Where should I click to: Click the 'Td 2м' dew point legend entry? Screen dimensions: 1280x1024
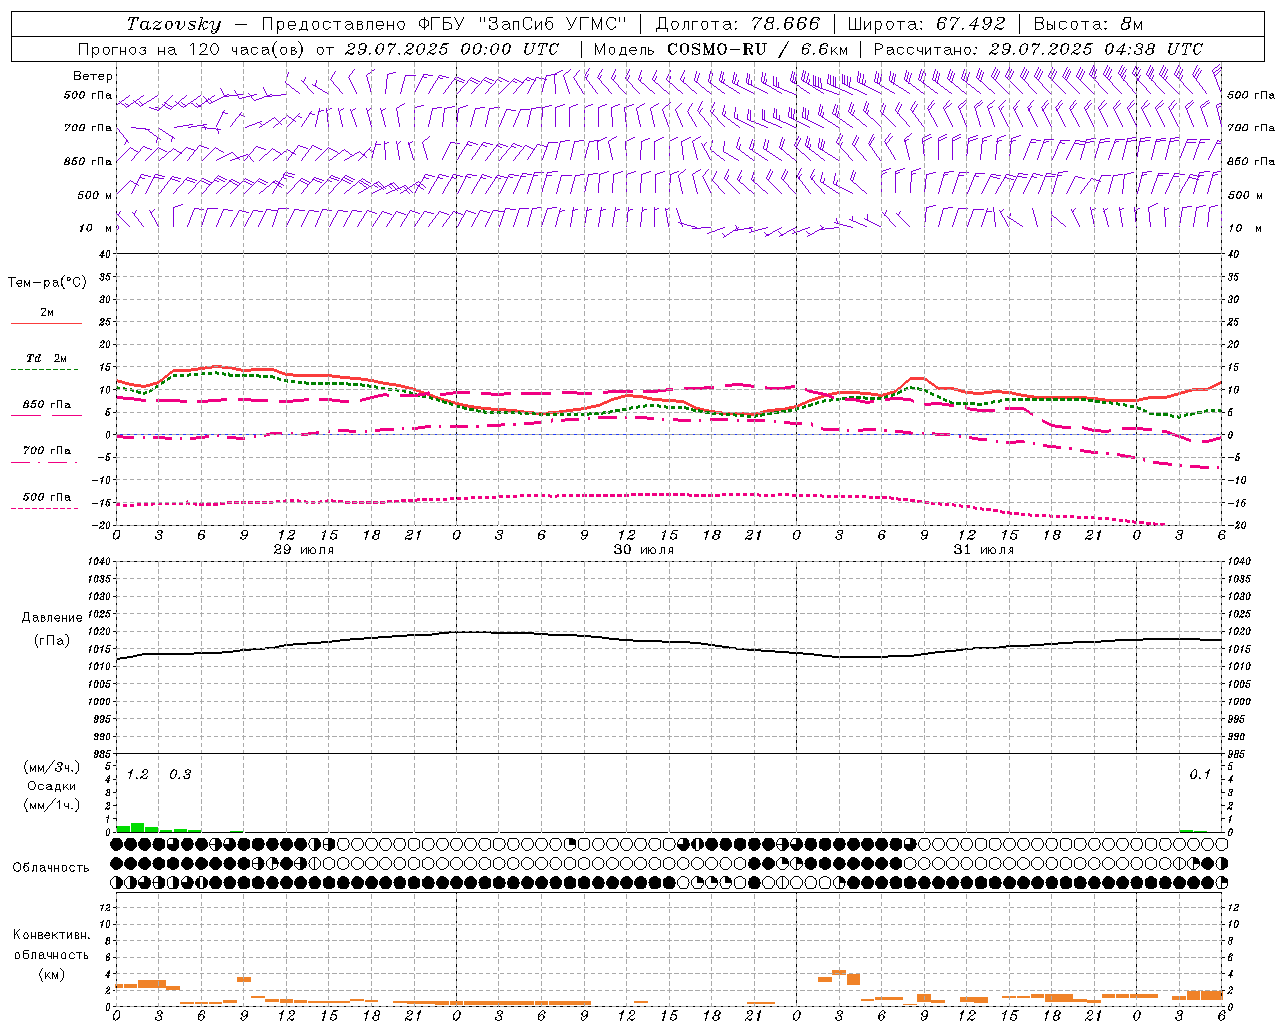click(x=47, y=358)
